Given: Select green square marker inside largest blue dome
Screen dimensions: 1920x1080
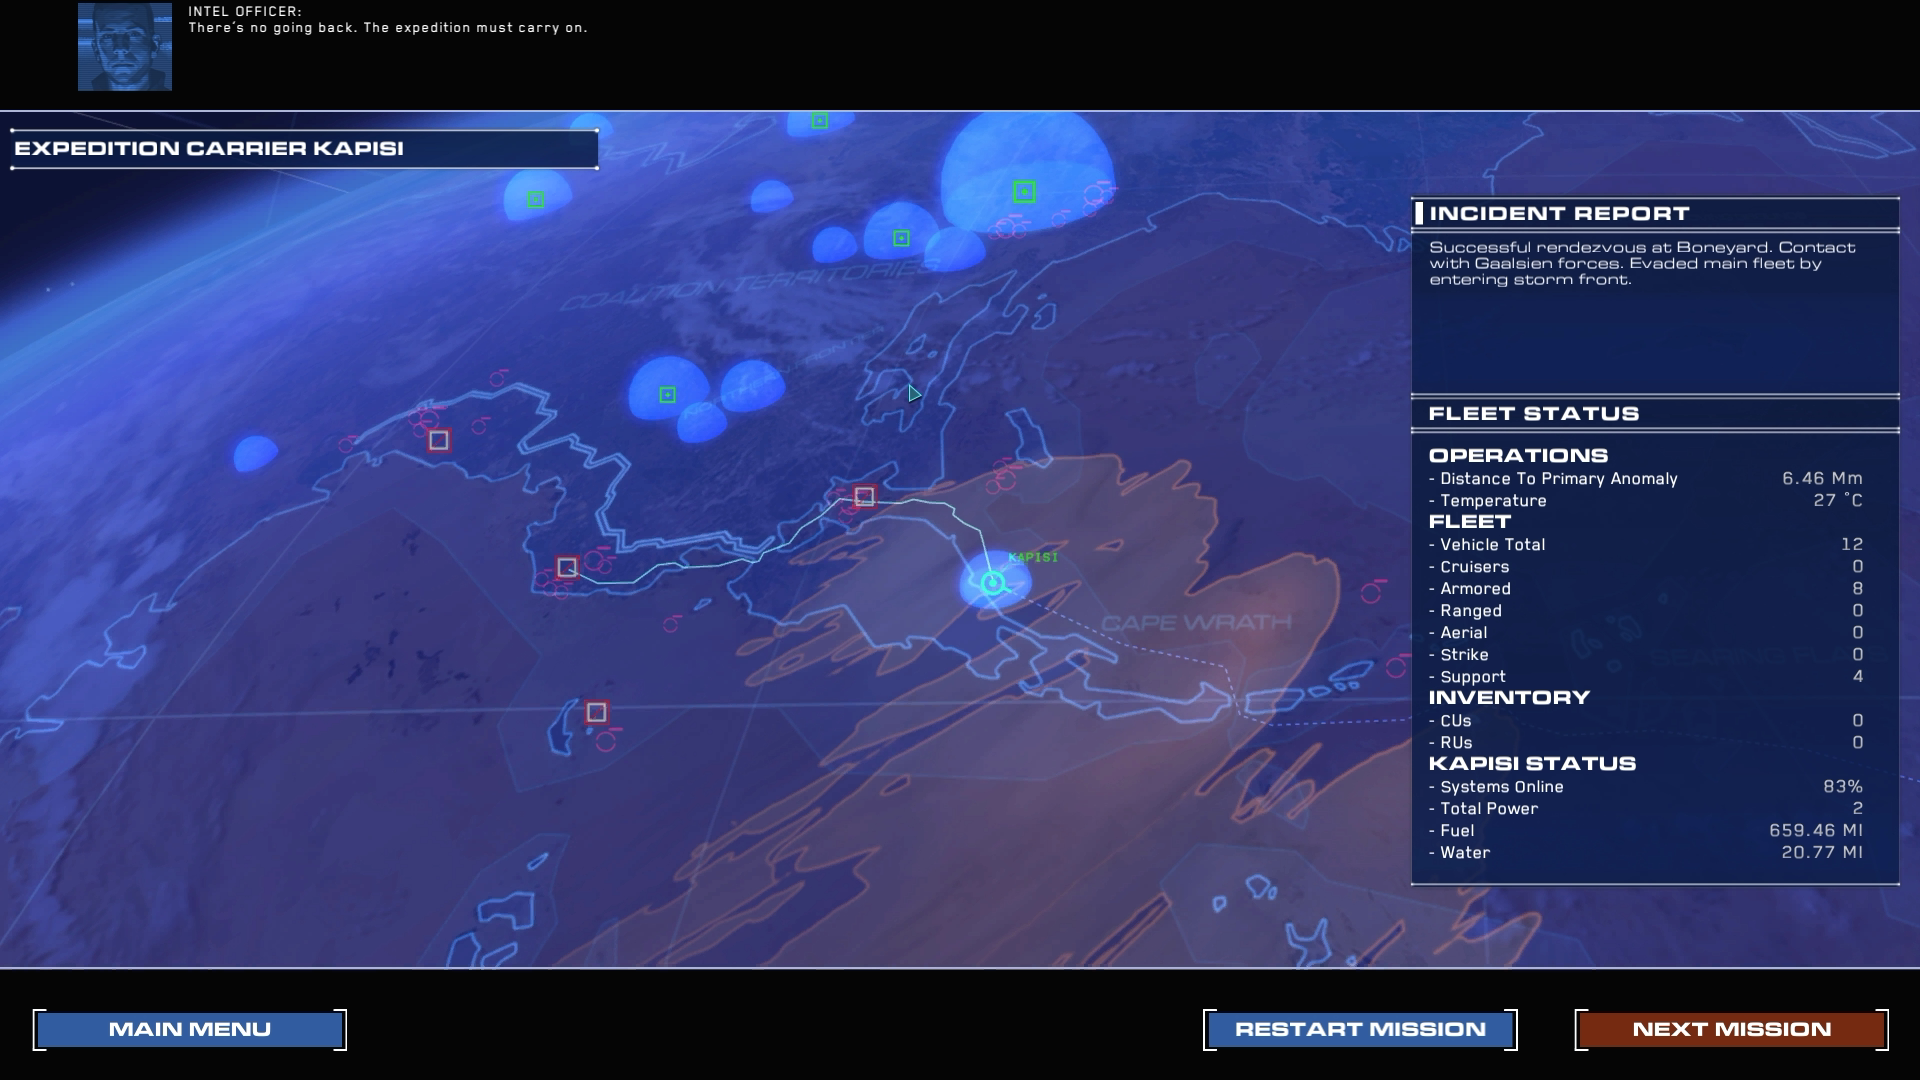Looking at the screenshot, I should click(x=1023, y=192).
